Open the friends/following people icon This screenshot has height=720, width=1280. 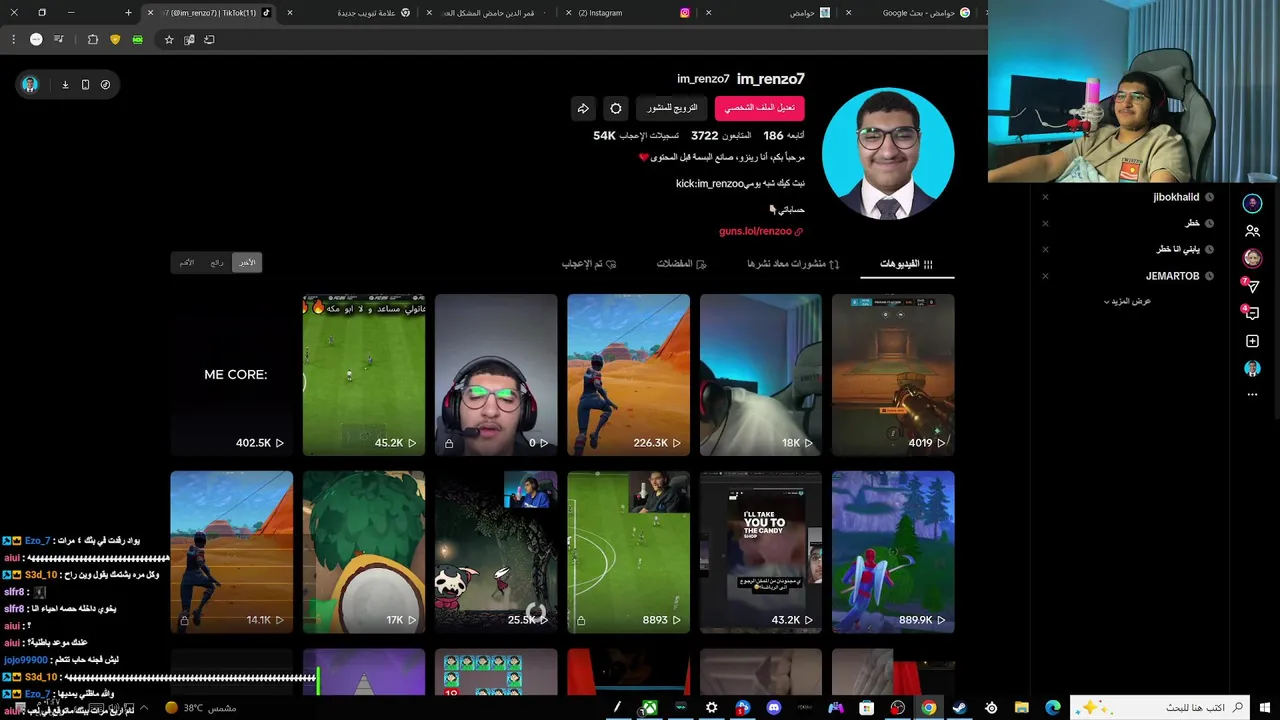[x=1252, y=231]
